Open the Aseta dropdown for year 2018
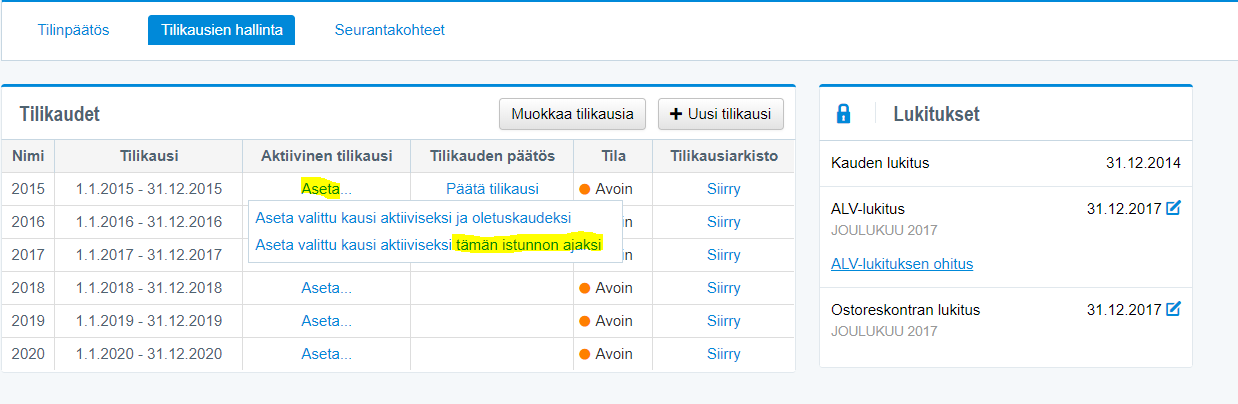 (326, 288)
